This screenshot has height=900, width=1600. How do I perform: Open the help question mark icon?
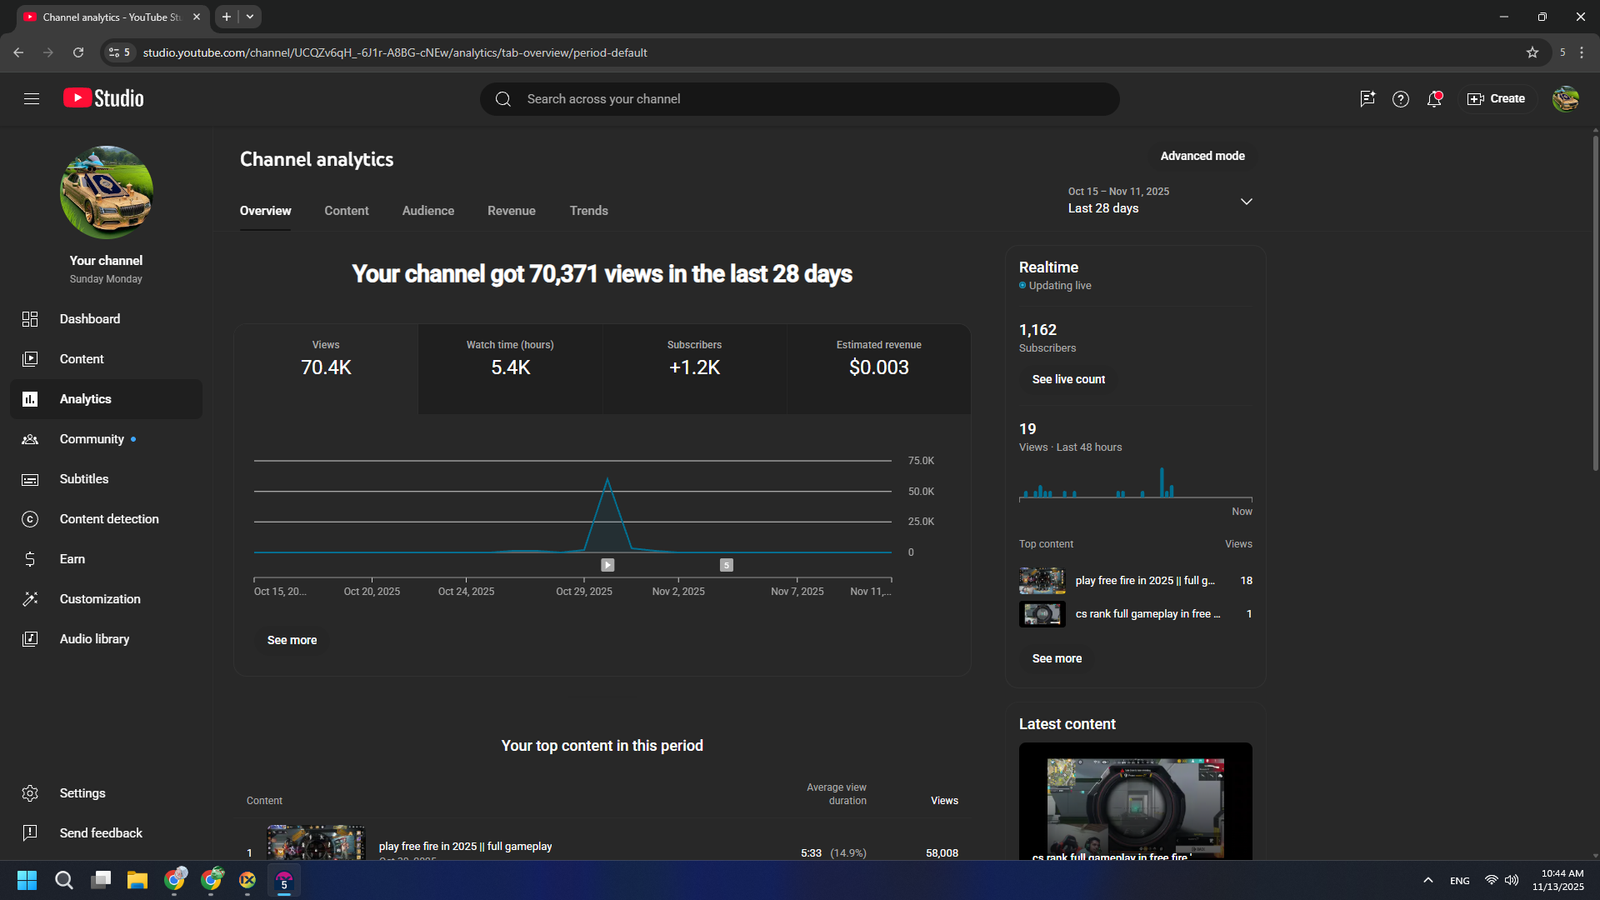tap(1400, 99)
